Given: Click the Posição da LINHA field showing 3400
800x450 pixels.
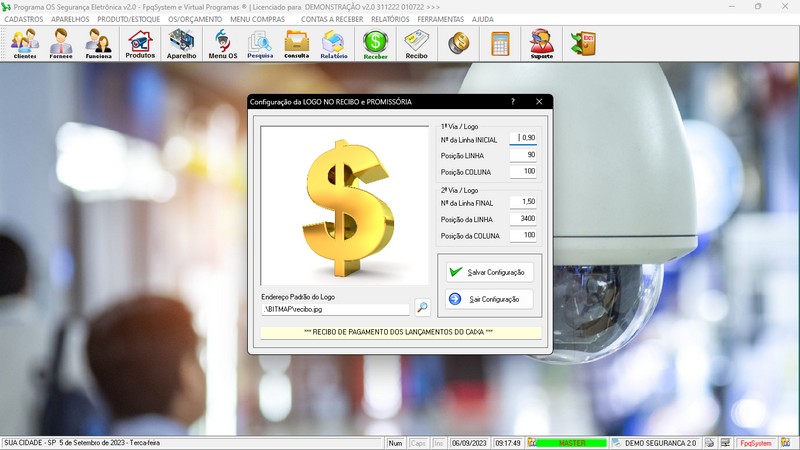Looking at the screenshot, I should tap(523, 219).
